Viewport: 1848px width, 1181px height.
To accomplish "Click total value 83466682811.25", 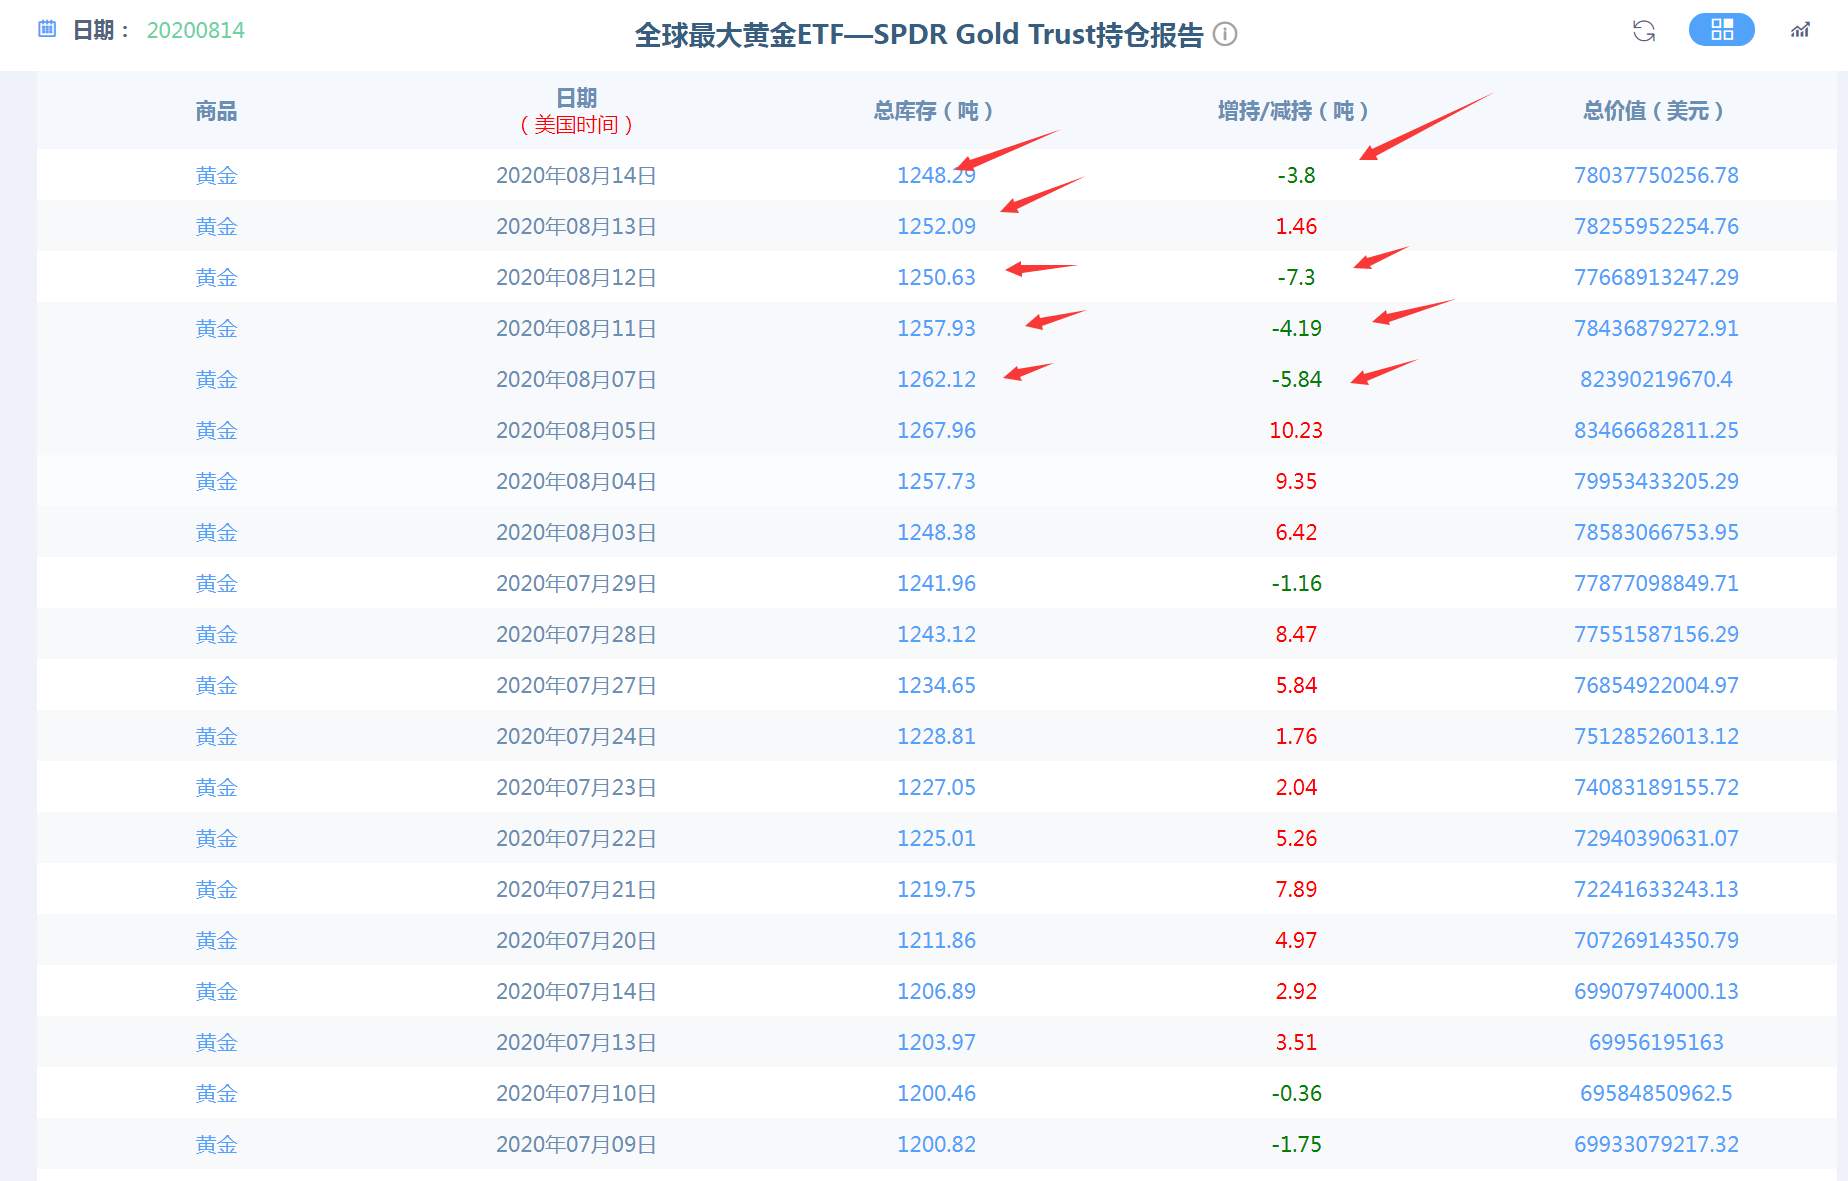I will click(x=1656, y=431).
